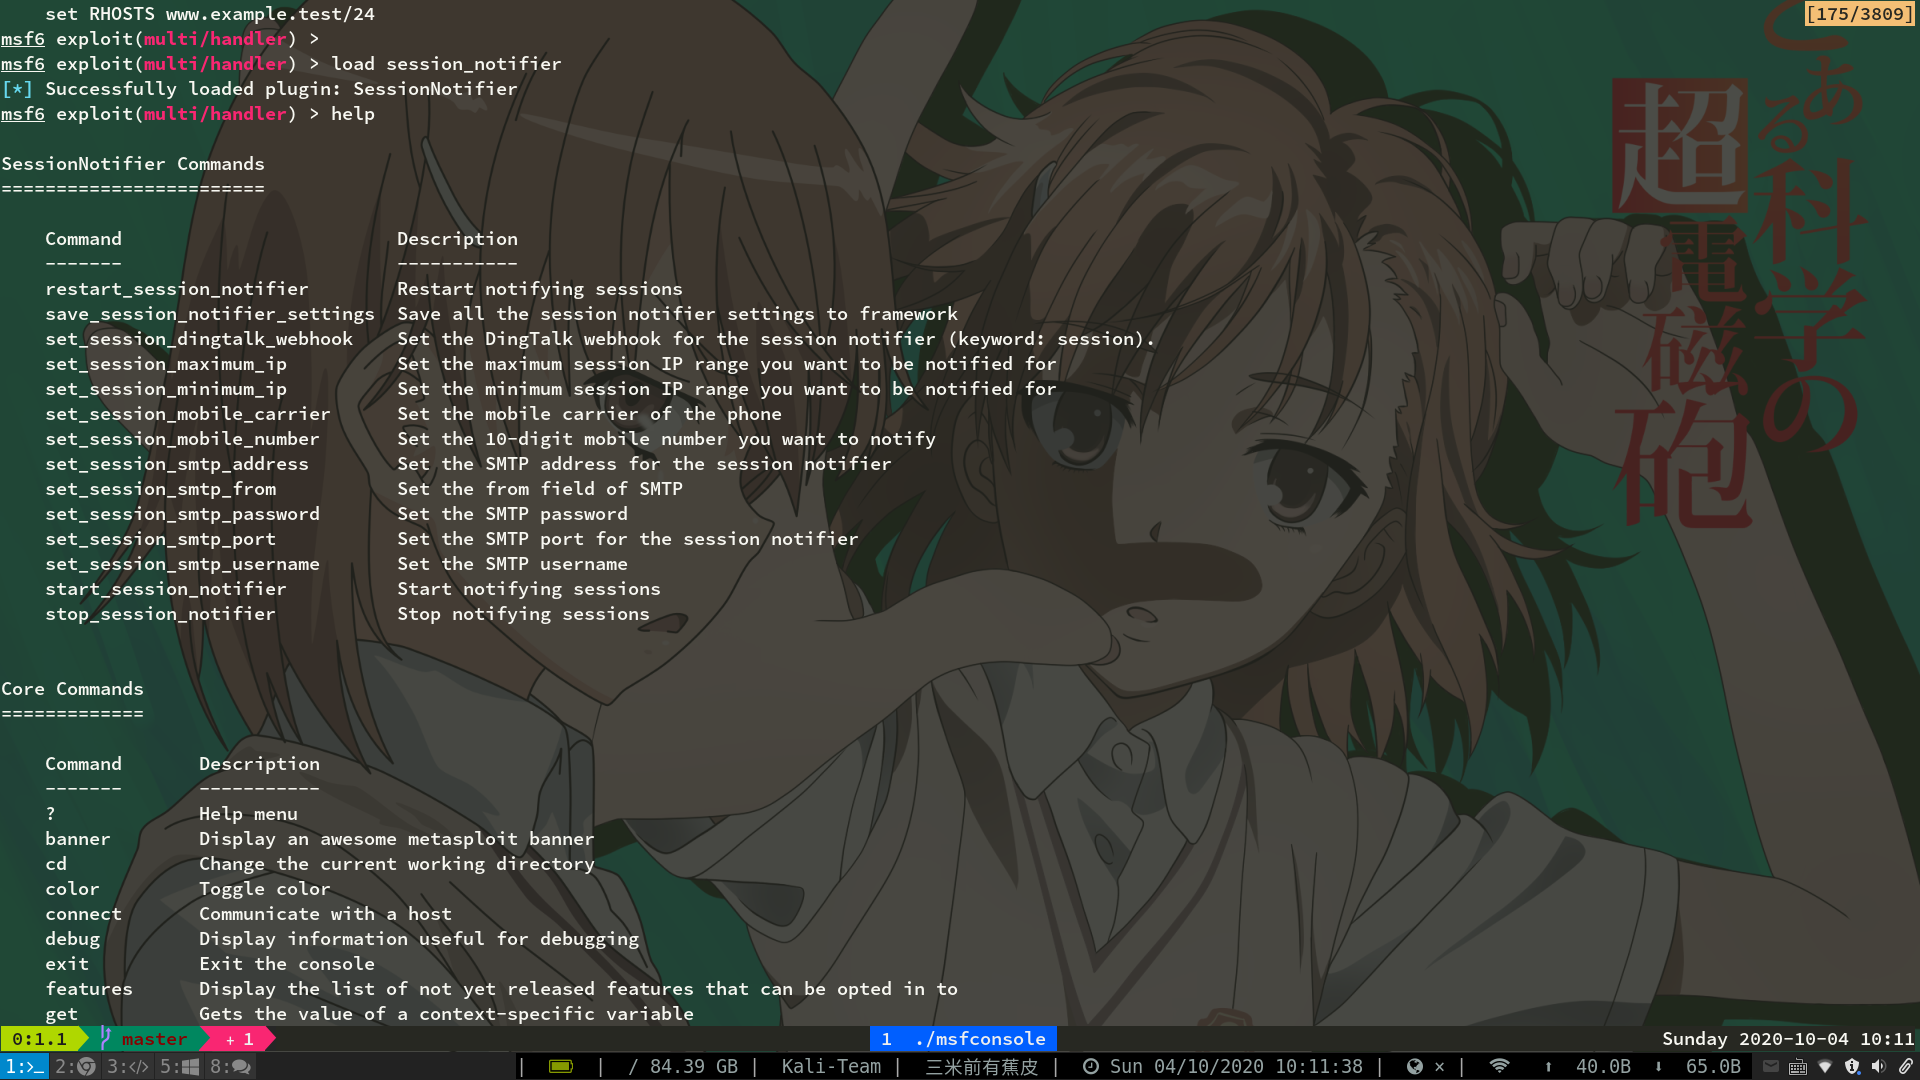1920x1080 pixels.
Task: Switch to workspace 5 Windows icon
Action: (179, 1067)
